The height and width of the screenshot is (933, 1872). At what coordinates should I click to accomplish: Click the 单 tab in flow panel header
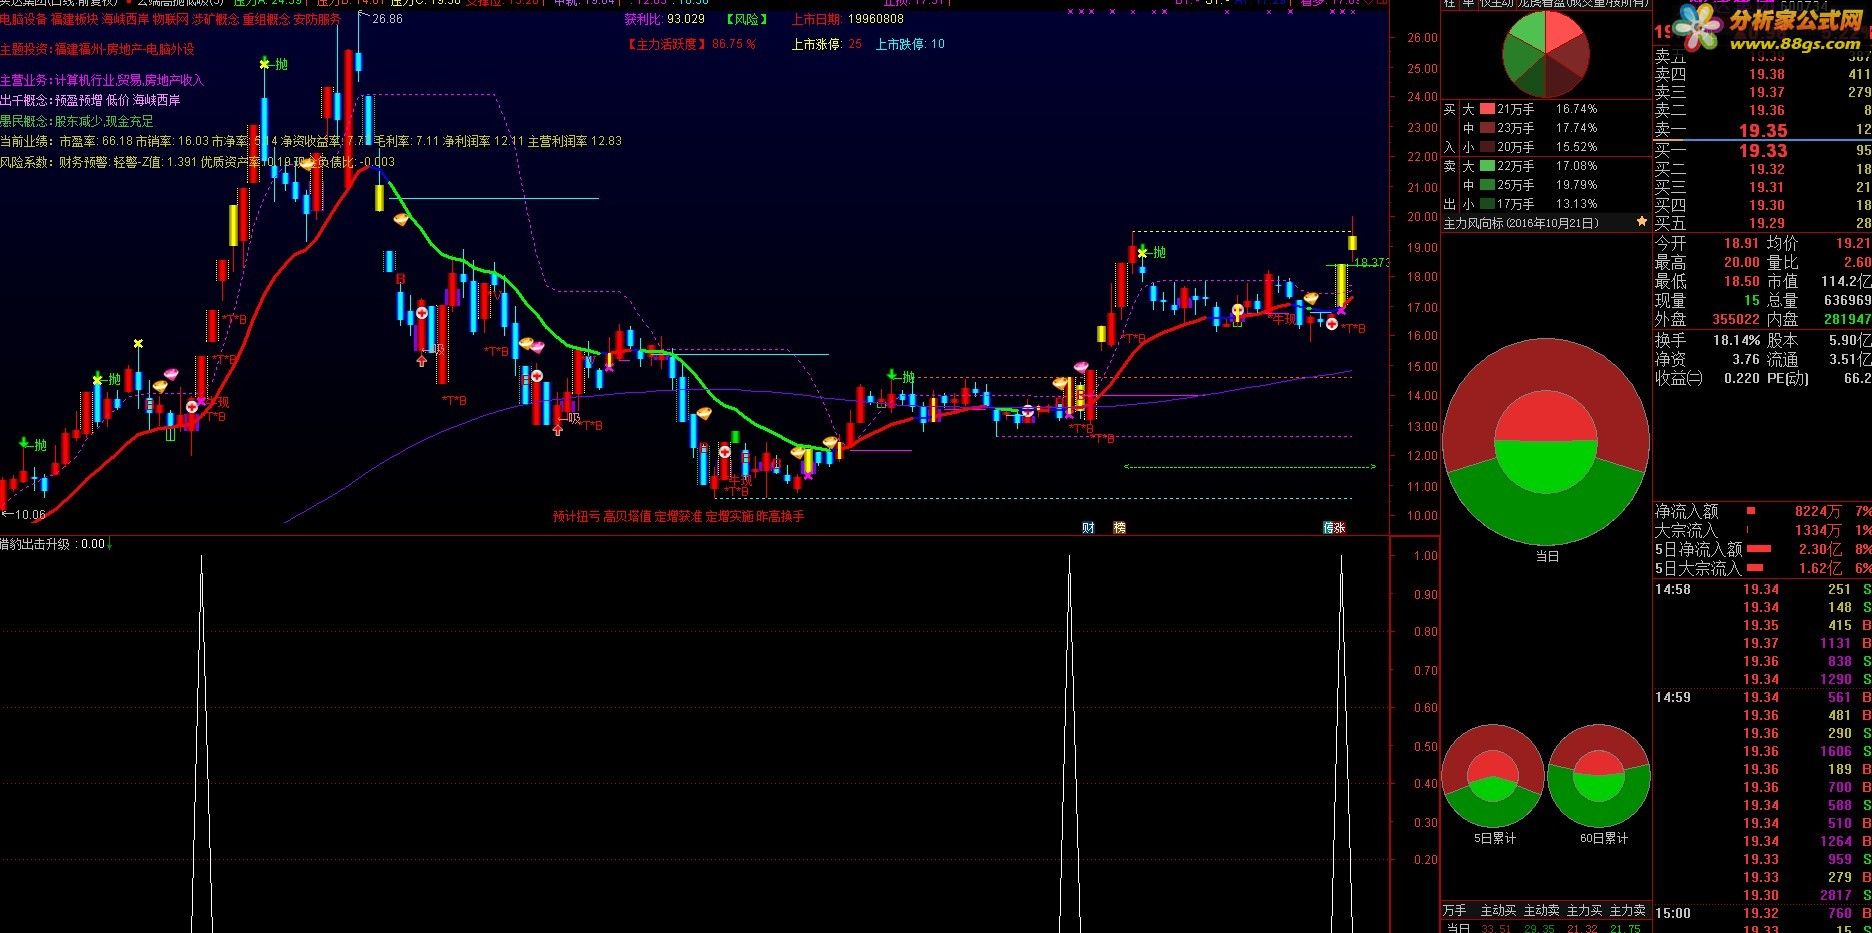tap(1468, 4)
